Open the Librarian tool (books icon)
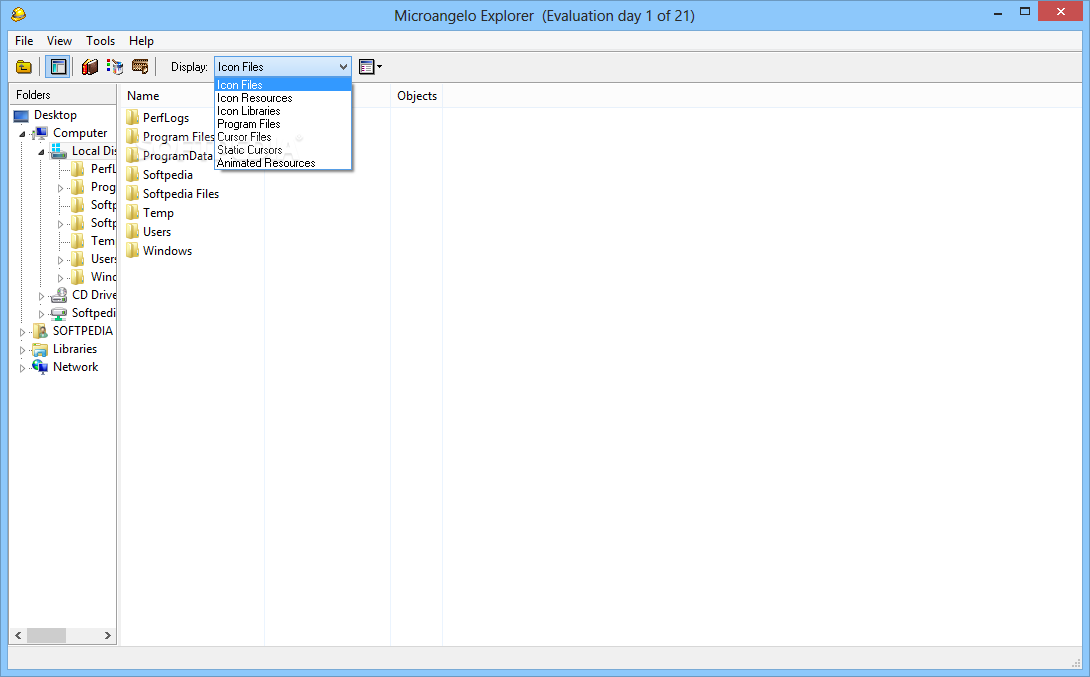 coord(90,67)
